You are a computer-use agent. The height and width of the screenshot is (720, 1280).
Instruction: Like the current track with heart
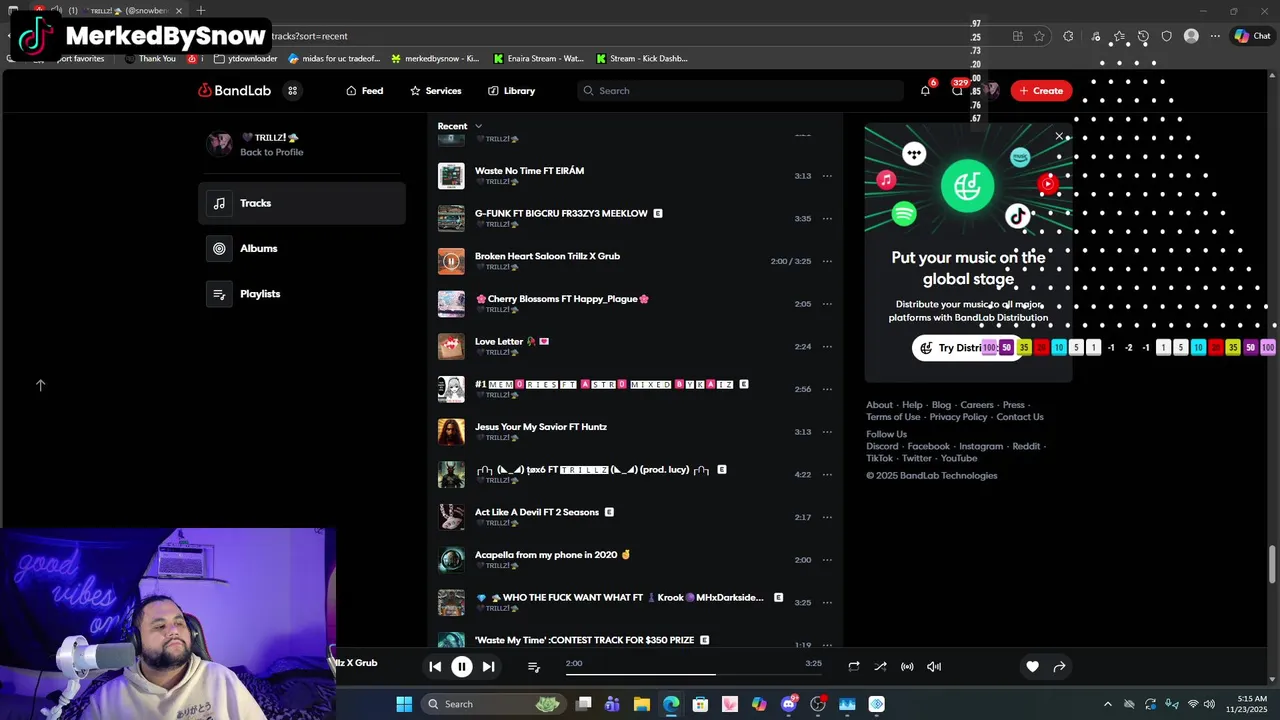(1032, 667)
